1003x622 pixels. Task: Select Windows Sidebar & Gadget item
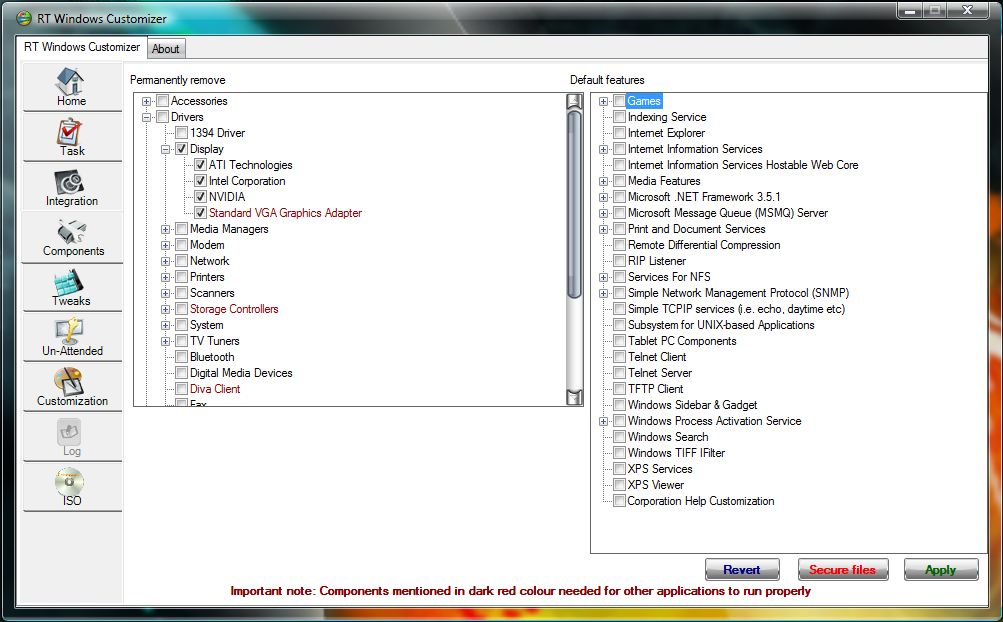pyautogui.click(x=692, y=404)
